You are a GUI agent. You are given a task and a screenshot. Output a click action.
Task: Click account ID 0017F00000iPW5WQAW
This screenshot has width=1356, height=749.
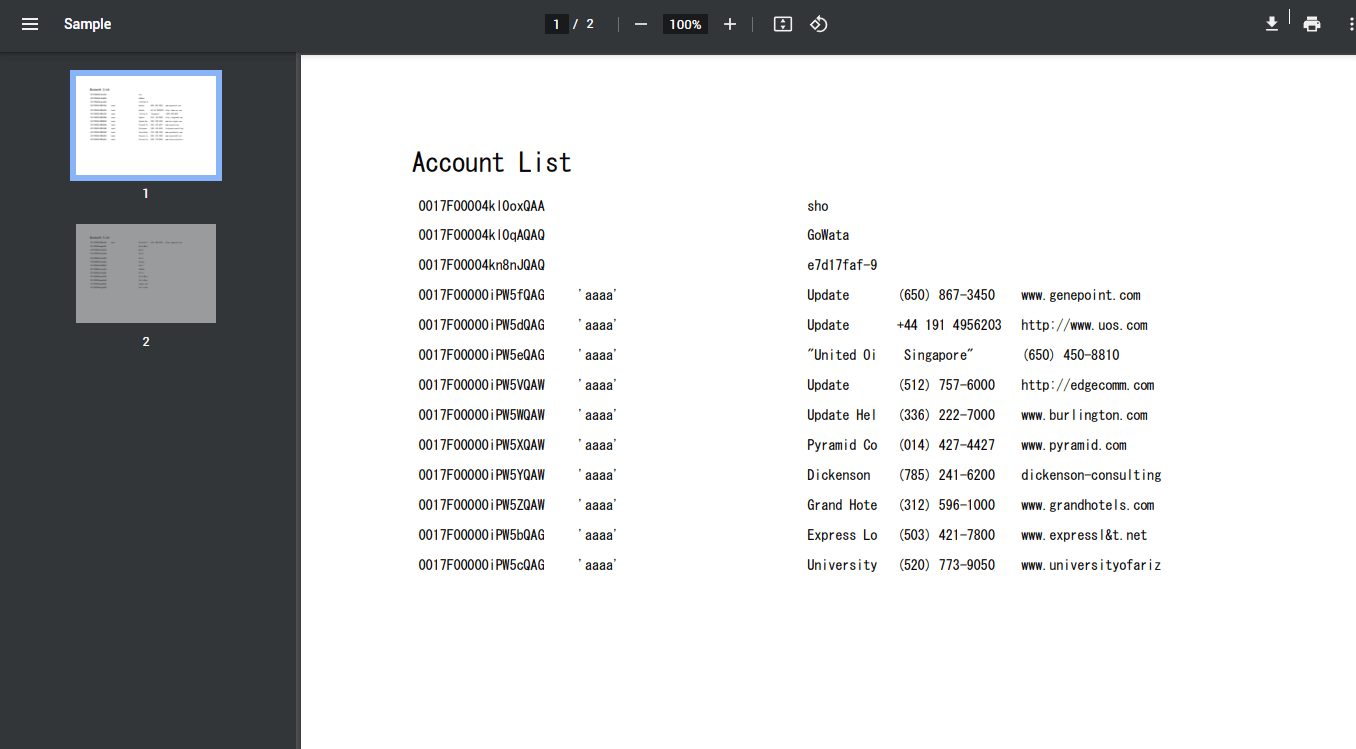pos(482,415)
